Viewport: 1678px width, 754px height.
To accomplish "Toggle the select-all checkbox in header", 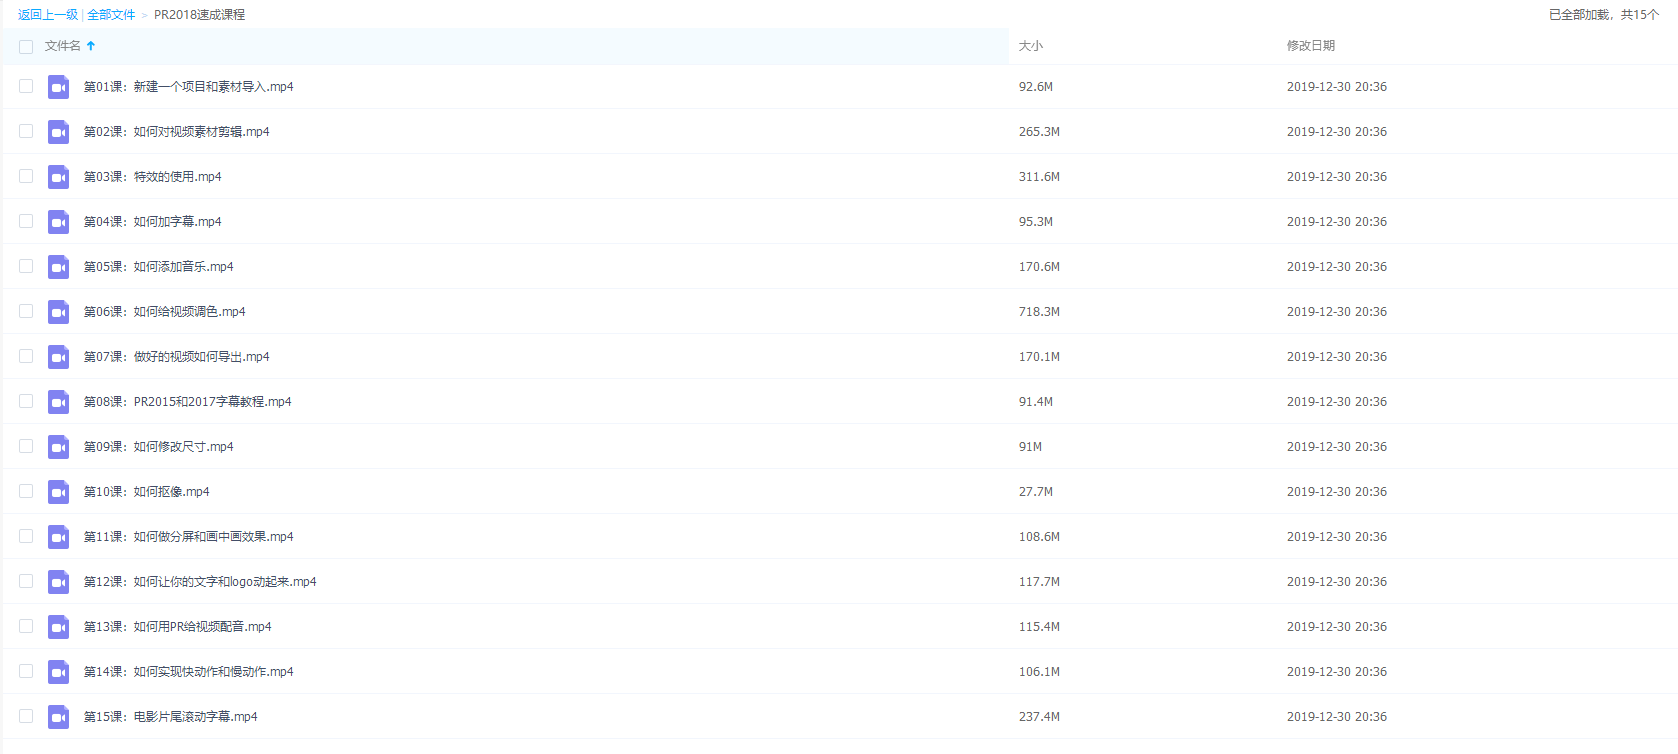I will (x=26, y=47).
